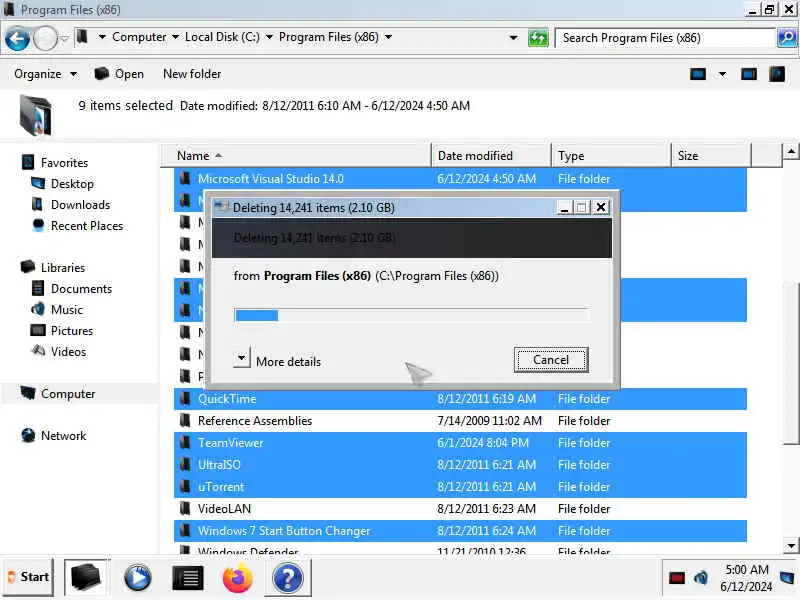Expand the Computer breadcrumb arrow
Image resolution: width=800 pixels, height=600 pixels.
click(x=176, y=37)
